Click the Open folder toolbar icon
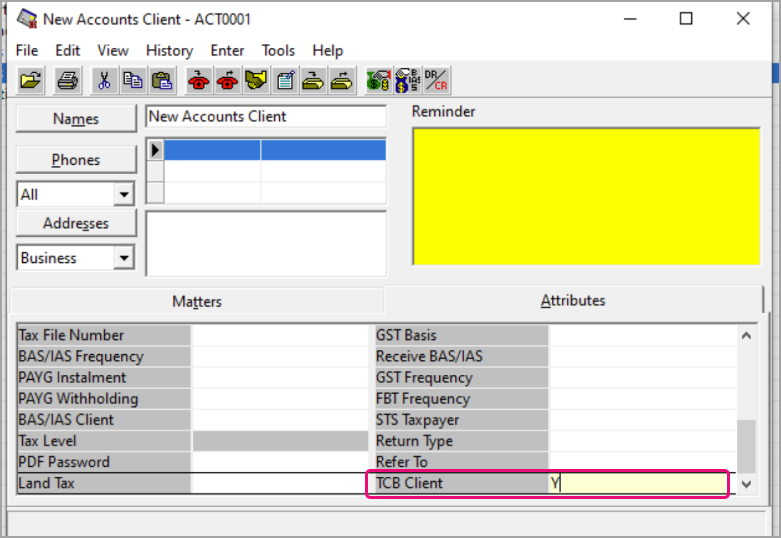781x538 pixels. point(31,80)
